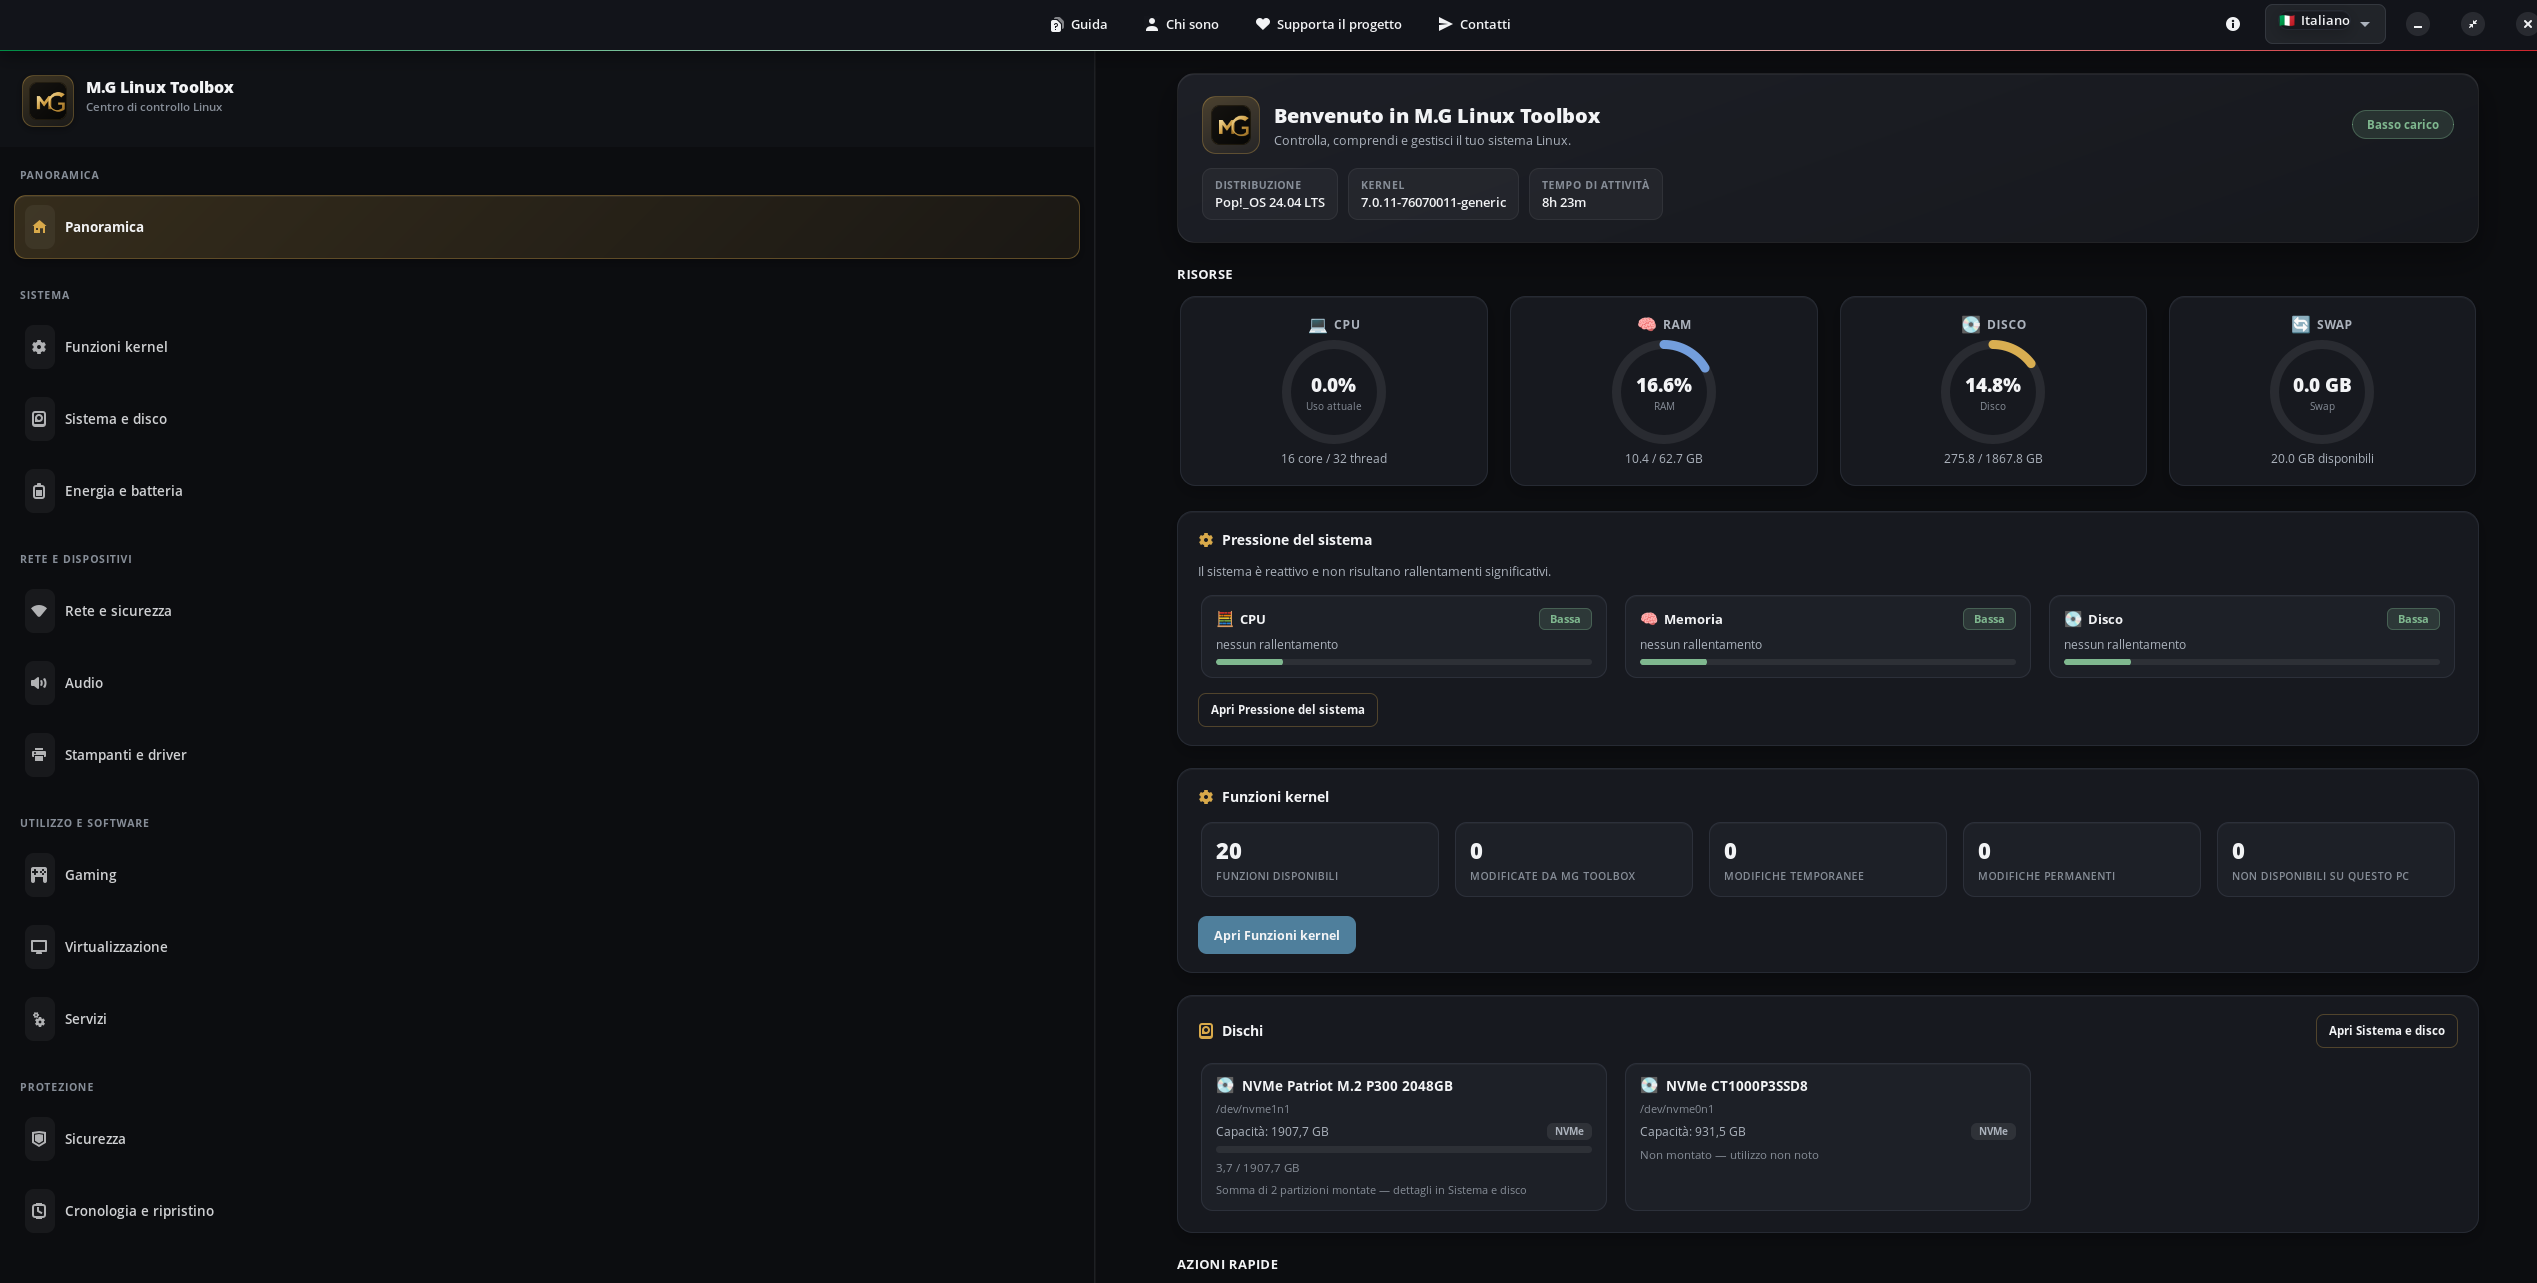Click the disk icon of NVMe CT1000P3SSD8
Image resolution: width=2537 pixels, height=1283 pixels.
pyautogui.click(x=1649, y=1085)
